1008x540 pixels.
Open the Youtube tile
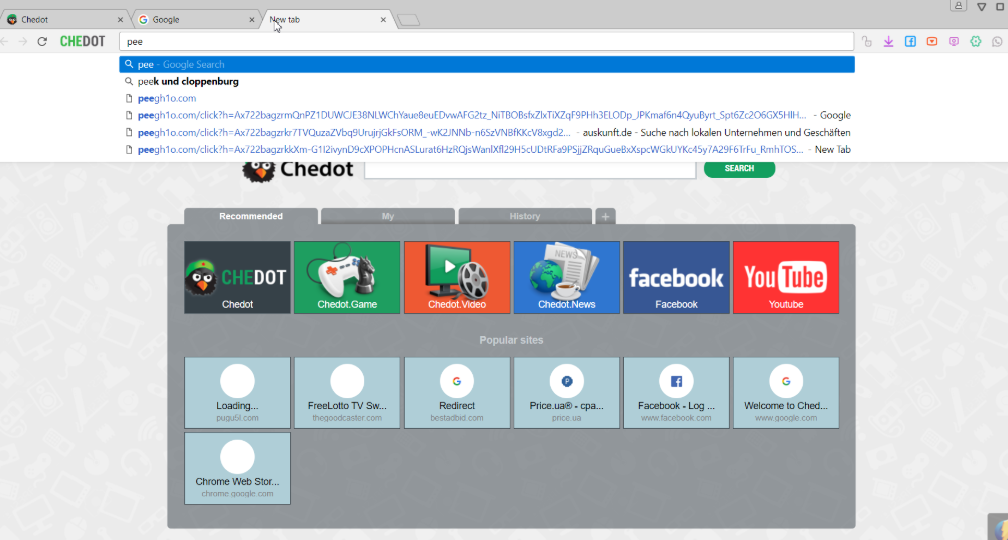click(786, 277)
